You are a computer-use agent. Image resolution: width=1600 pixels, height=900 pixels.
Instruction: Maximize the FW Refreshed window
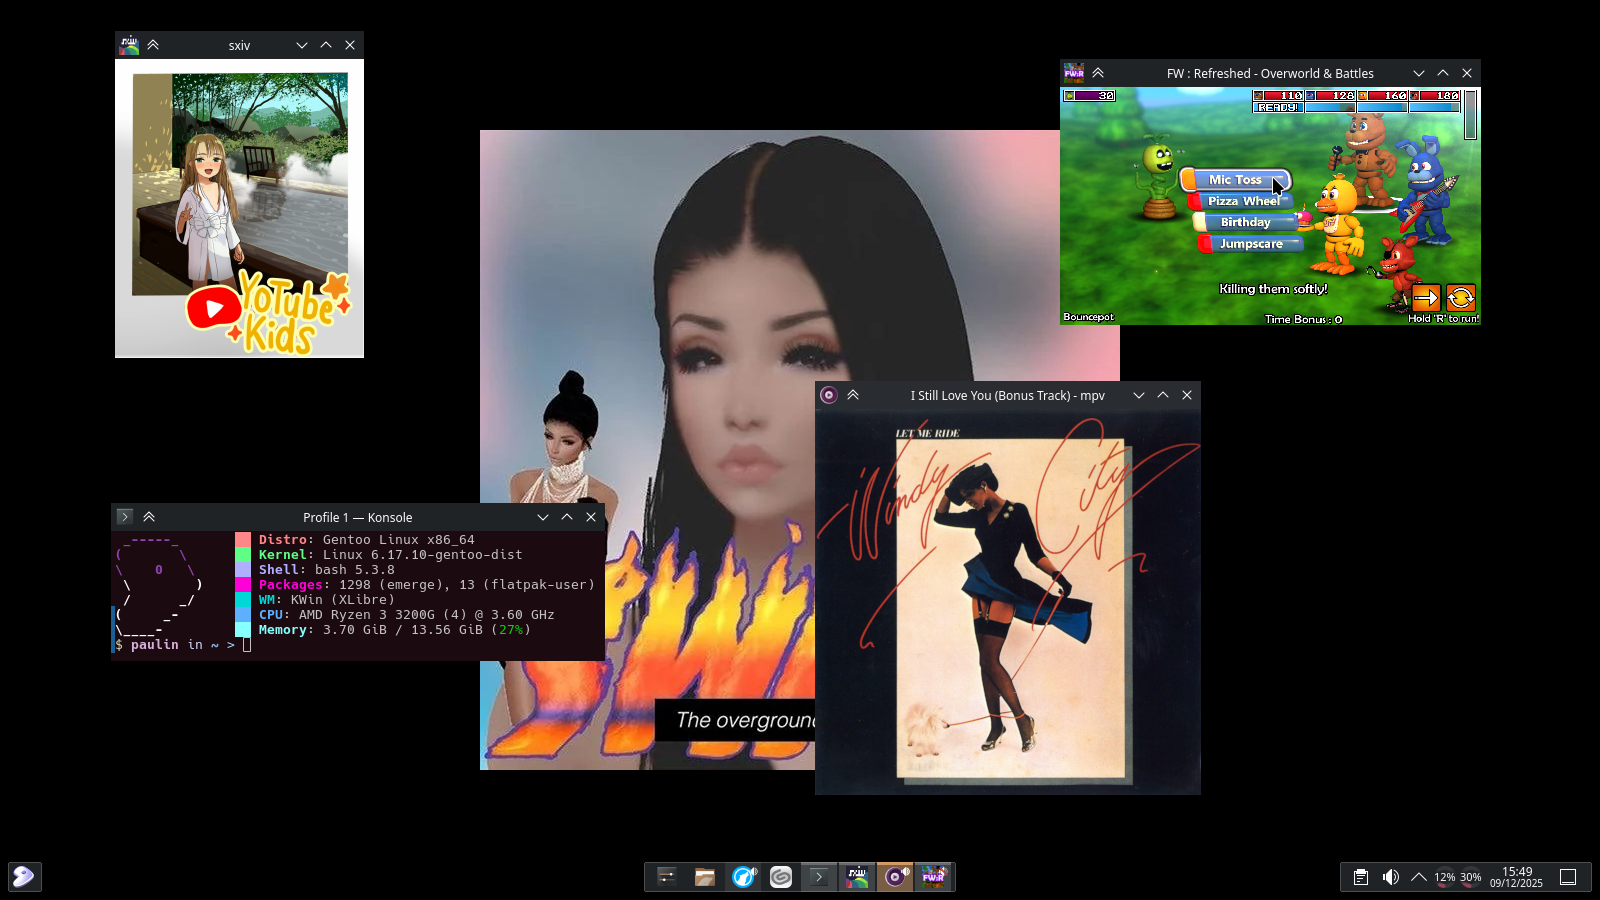click(x=1443, y=73)
